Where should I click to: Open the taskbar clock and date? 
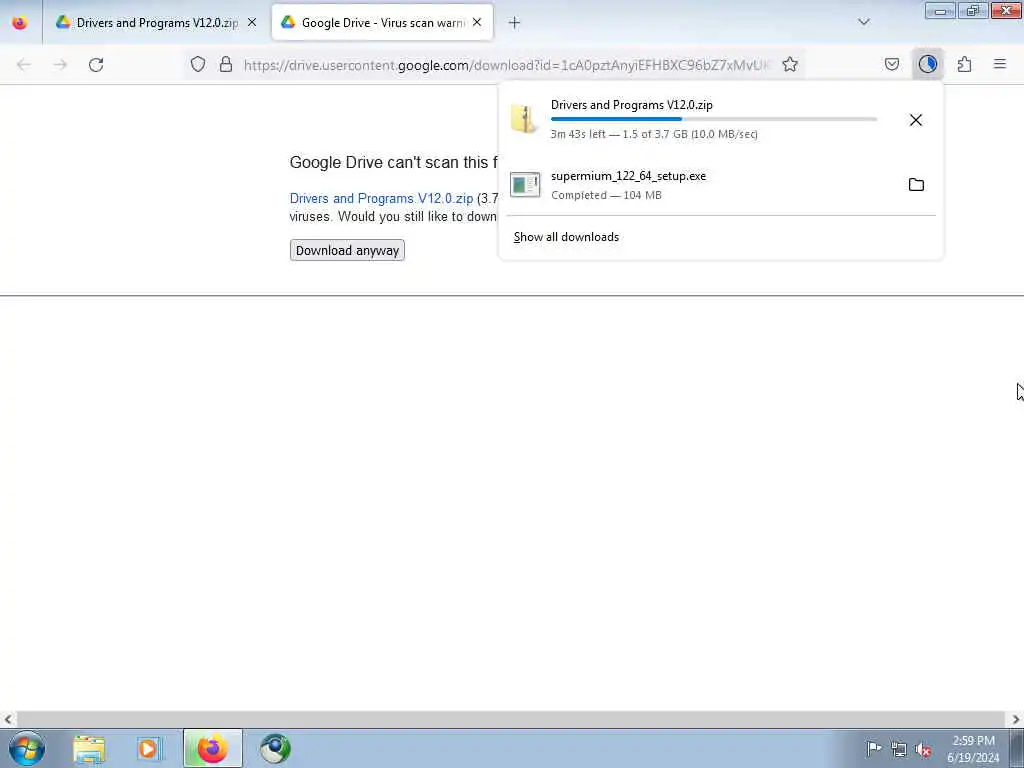(x=974, y=749)
